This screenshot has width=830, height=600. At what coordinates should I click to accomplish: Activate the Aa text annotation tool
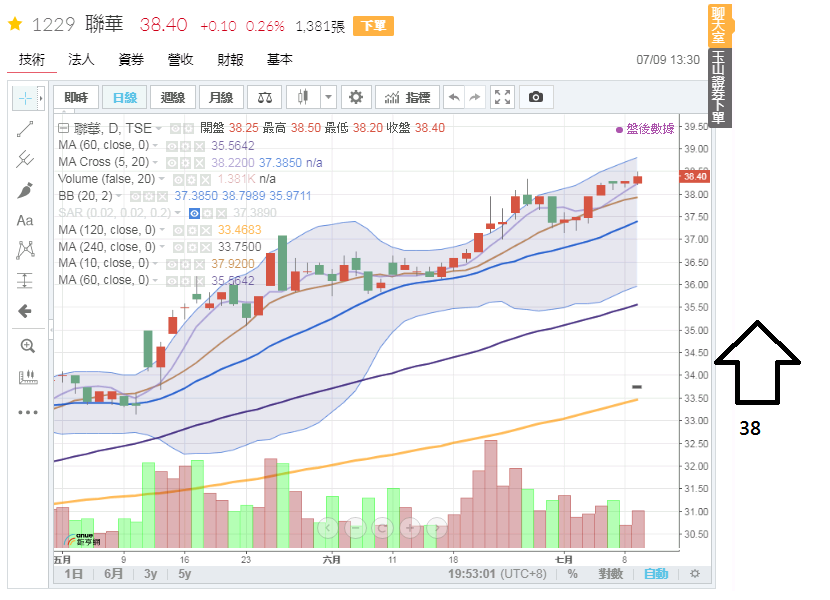point(25,220)
